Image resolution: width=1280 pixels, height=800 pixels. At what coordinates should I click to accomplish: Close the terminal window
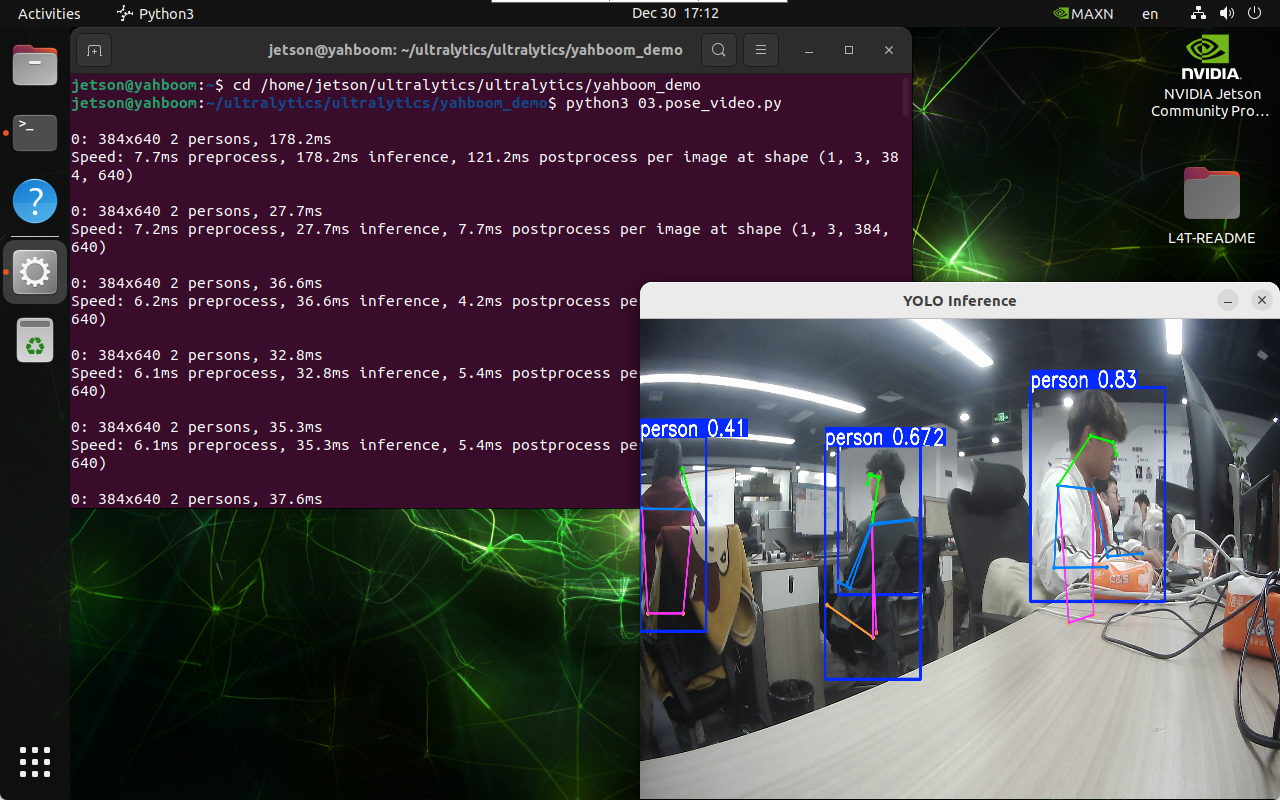coord(889,50)
